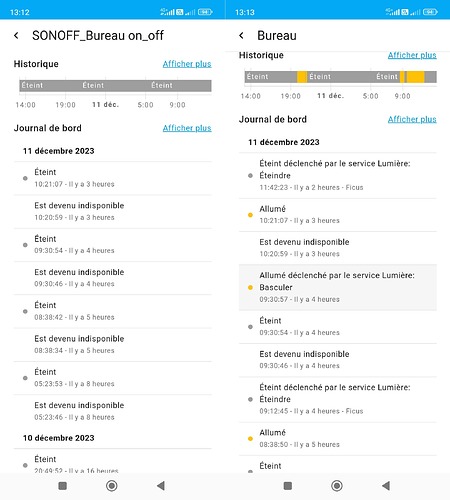Select Éteint entry at 10:21:07
Image resolution: width=450 pixels, height=500 pixels.
113,178
